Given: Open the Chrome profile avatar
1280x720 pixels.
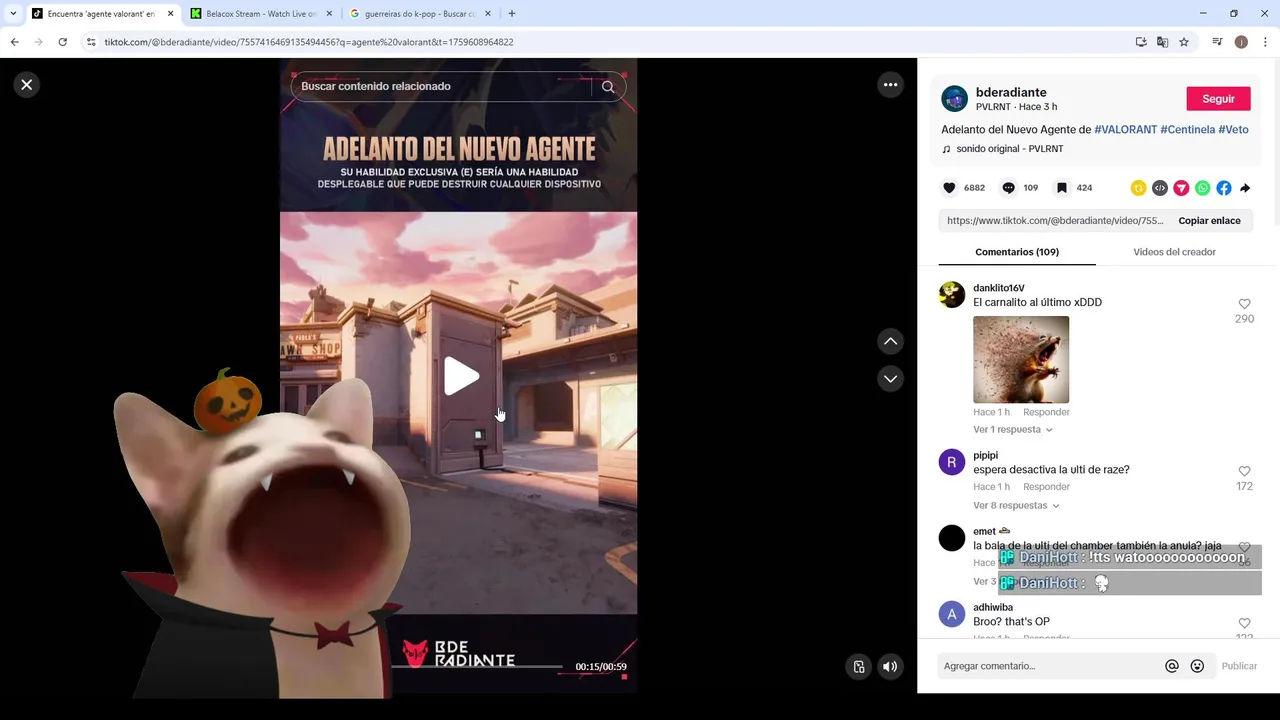Looking at the screenshot, I should point(1241,42).
